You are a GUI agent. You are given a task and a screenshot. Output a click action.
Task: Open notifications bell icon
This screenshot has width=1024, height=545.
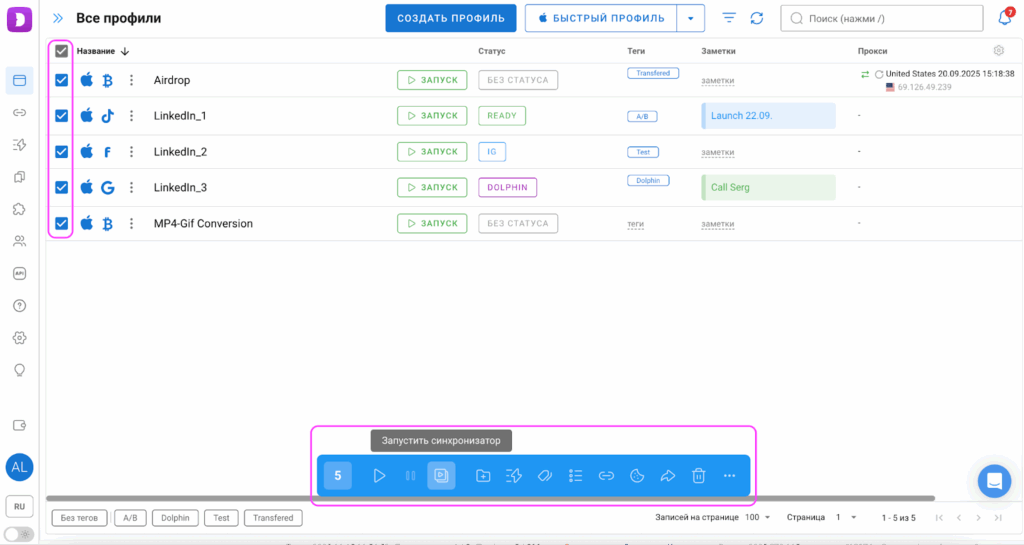coord(1004,18)
